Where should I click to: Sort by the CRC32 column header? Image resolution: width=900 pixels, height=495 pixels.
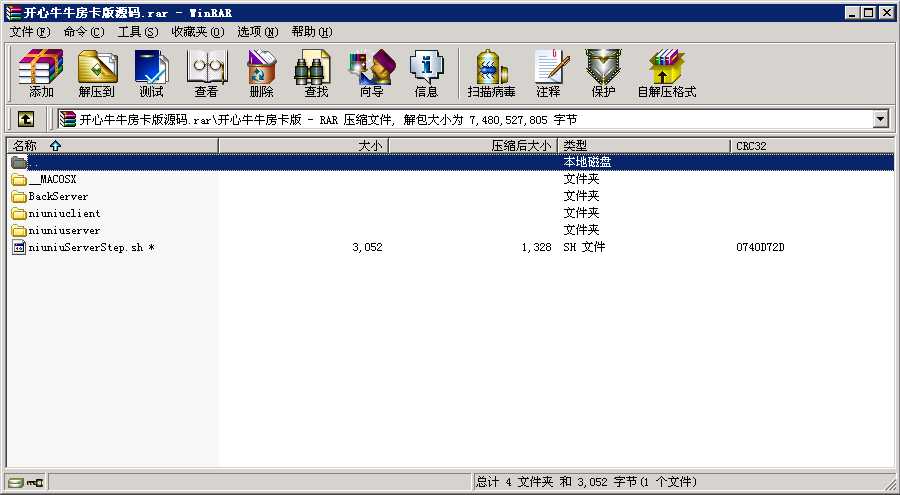[812, 146]
